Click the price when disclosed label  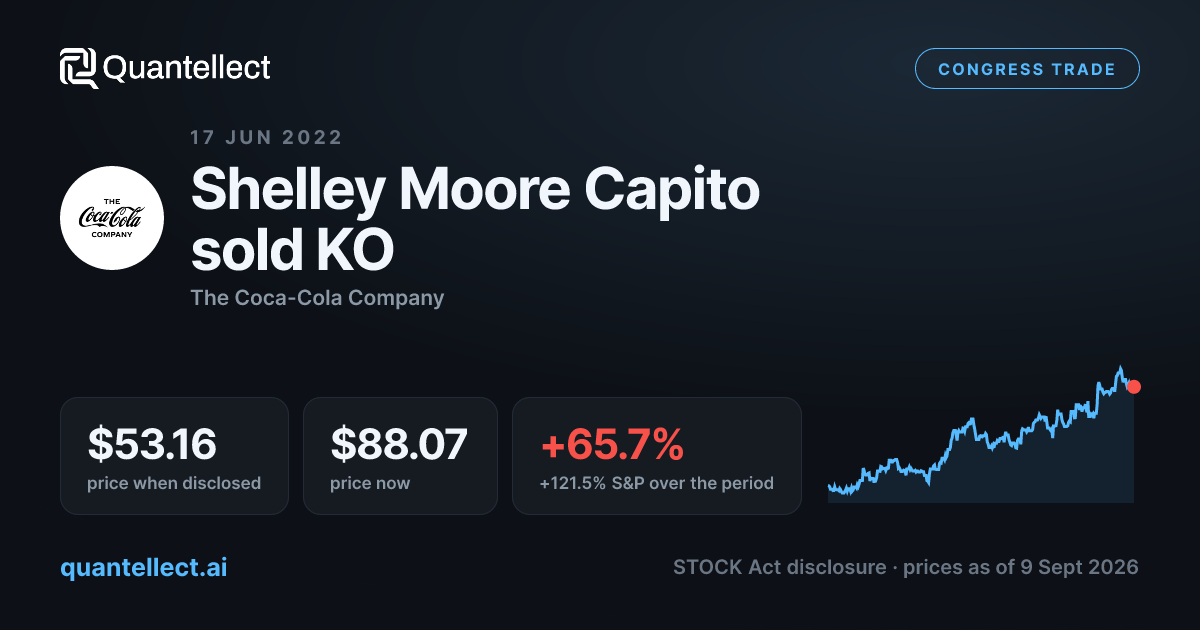click(174, 483)
